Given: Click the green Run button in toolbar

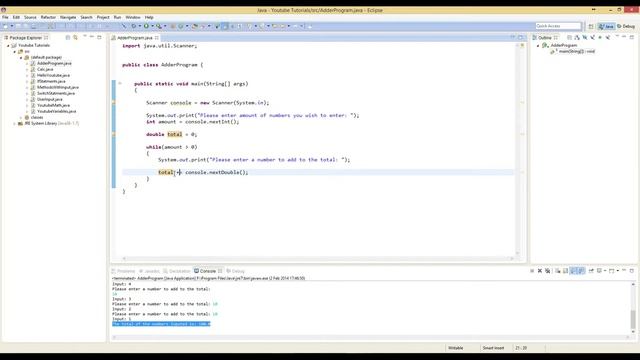Looking at the screenshot, I should [146, 26].
